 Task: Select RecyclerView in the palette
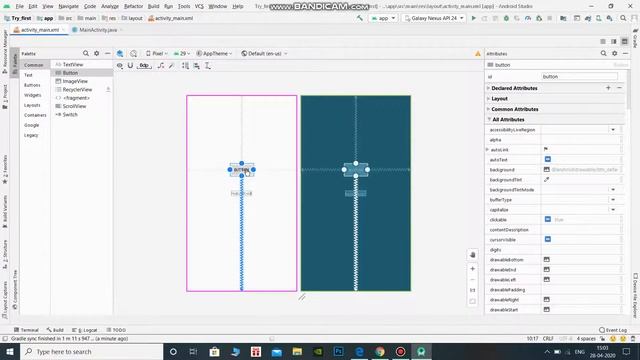[77, 89]
